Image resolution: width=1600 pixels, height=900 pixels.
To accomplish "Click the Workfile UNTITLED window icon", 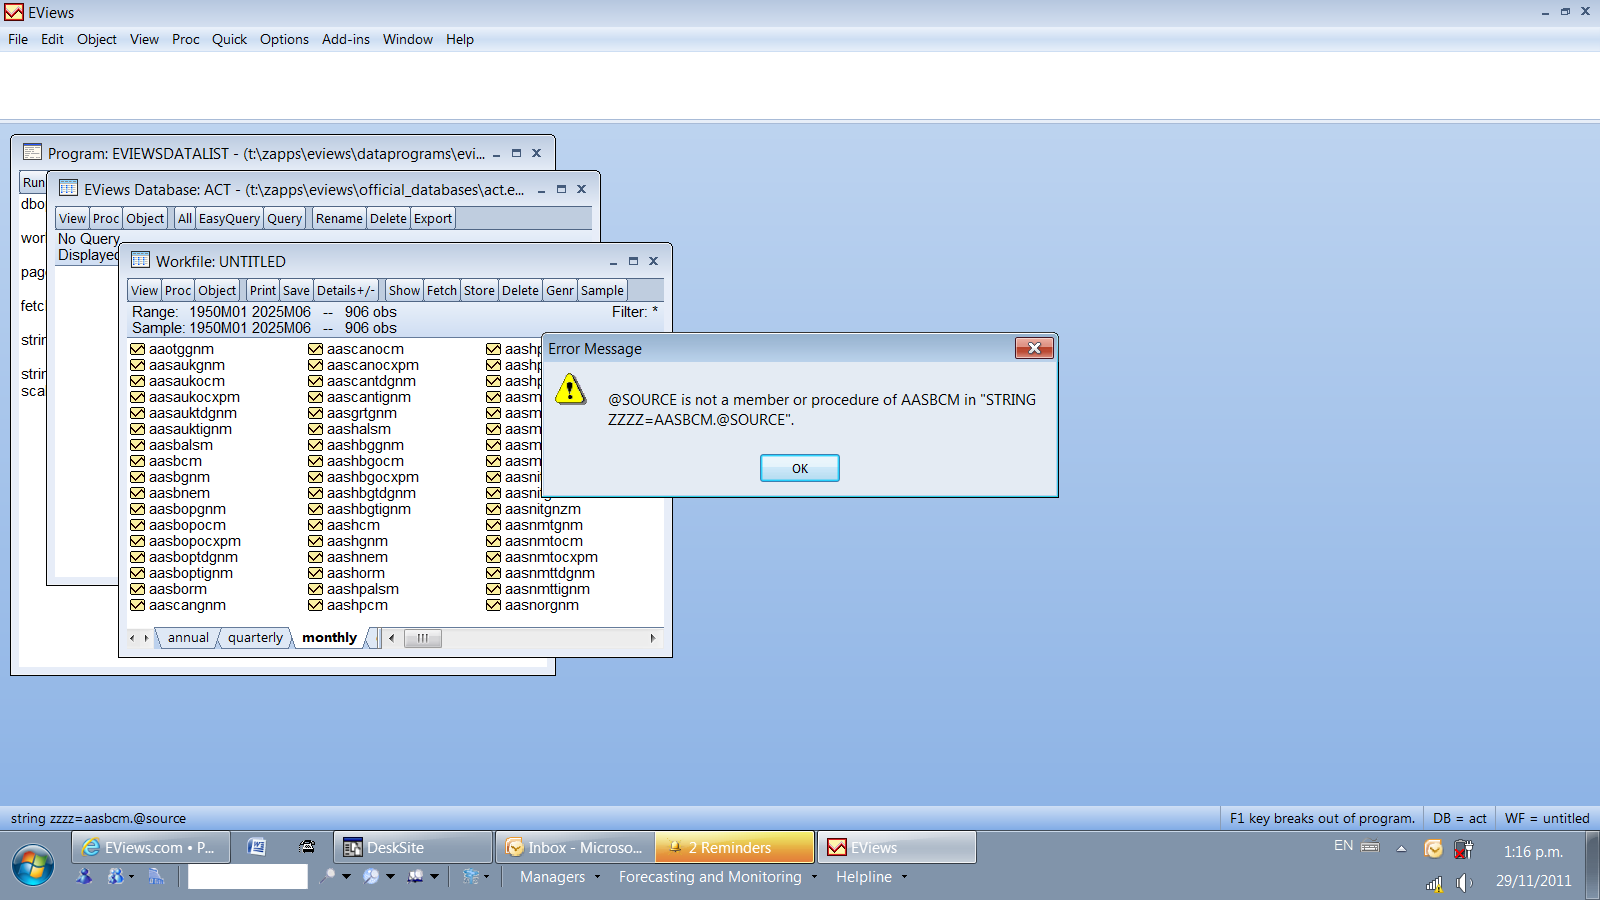I will [x=140, y=261].
